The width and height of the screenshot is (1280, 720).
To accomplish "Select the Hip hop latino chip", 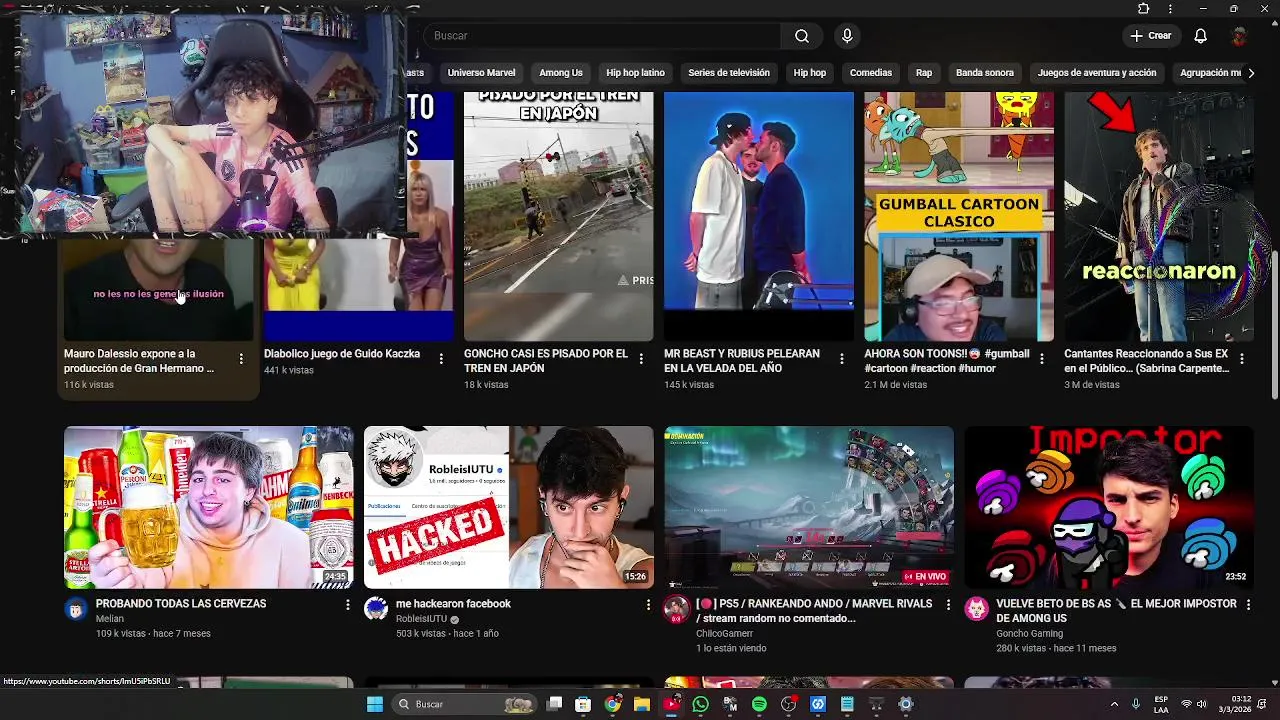I will coord(635,73).
